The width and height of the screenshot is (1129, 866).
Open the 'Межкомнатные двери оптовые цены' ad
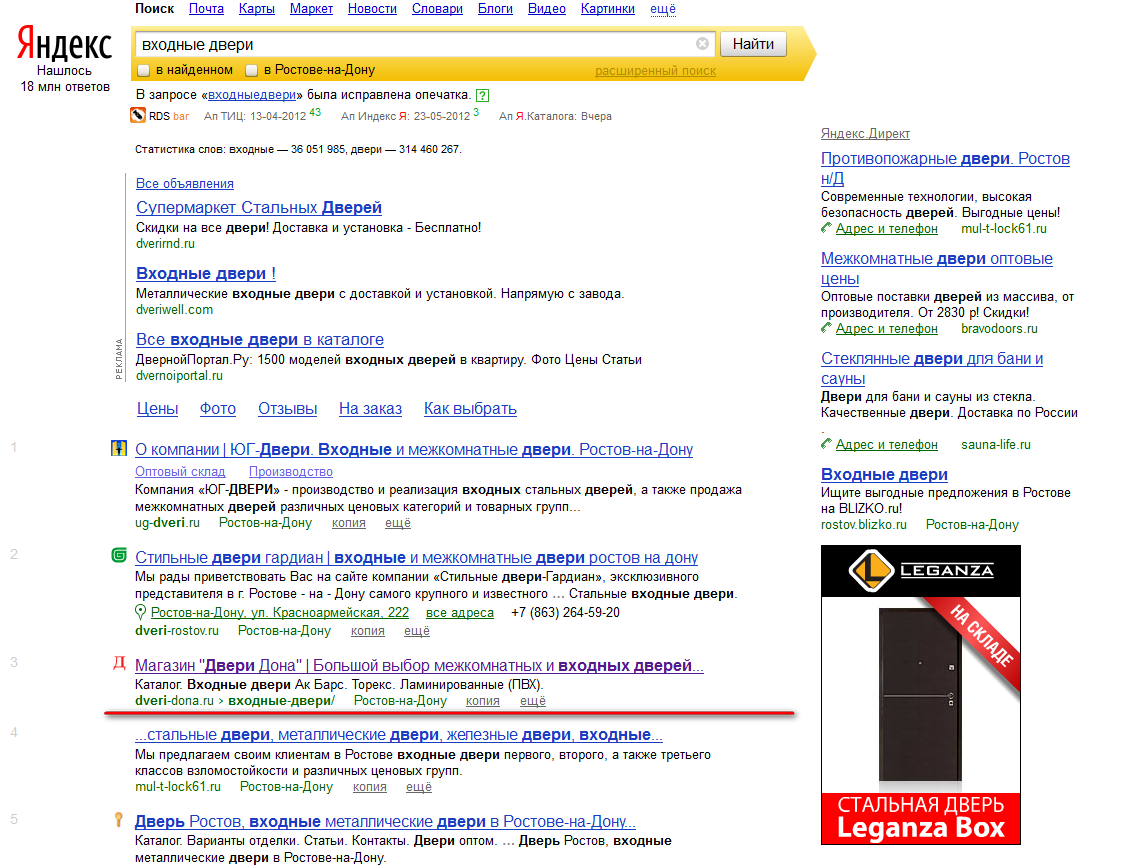click(x=937, y=269)
